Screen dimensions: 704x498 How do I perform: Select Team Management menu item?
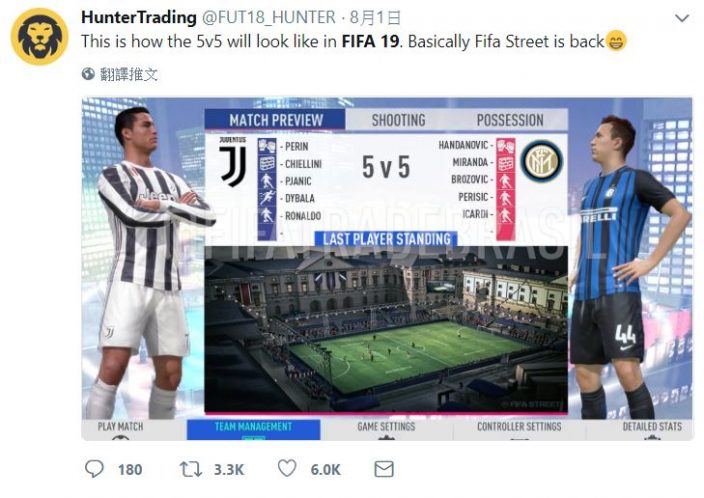tap(253, 429)
